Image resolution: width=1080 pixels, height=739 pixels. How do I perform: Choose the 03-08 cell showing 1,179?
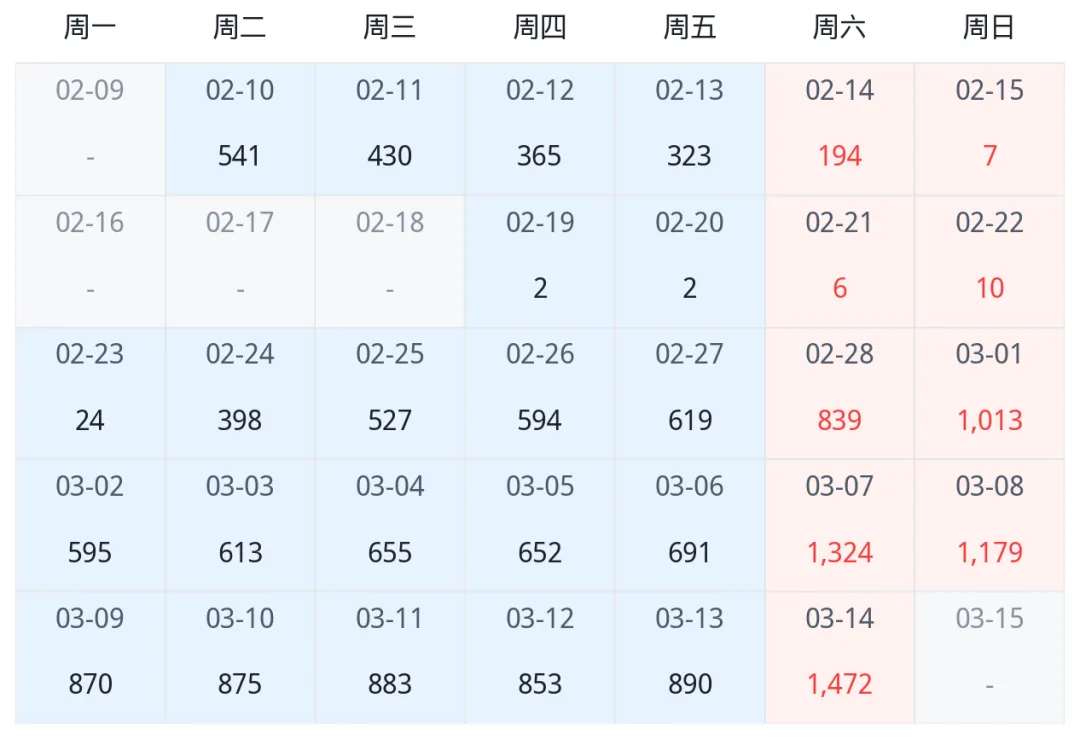pyautogui.click(x=990, y=525)
